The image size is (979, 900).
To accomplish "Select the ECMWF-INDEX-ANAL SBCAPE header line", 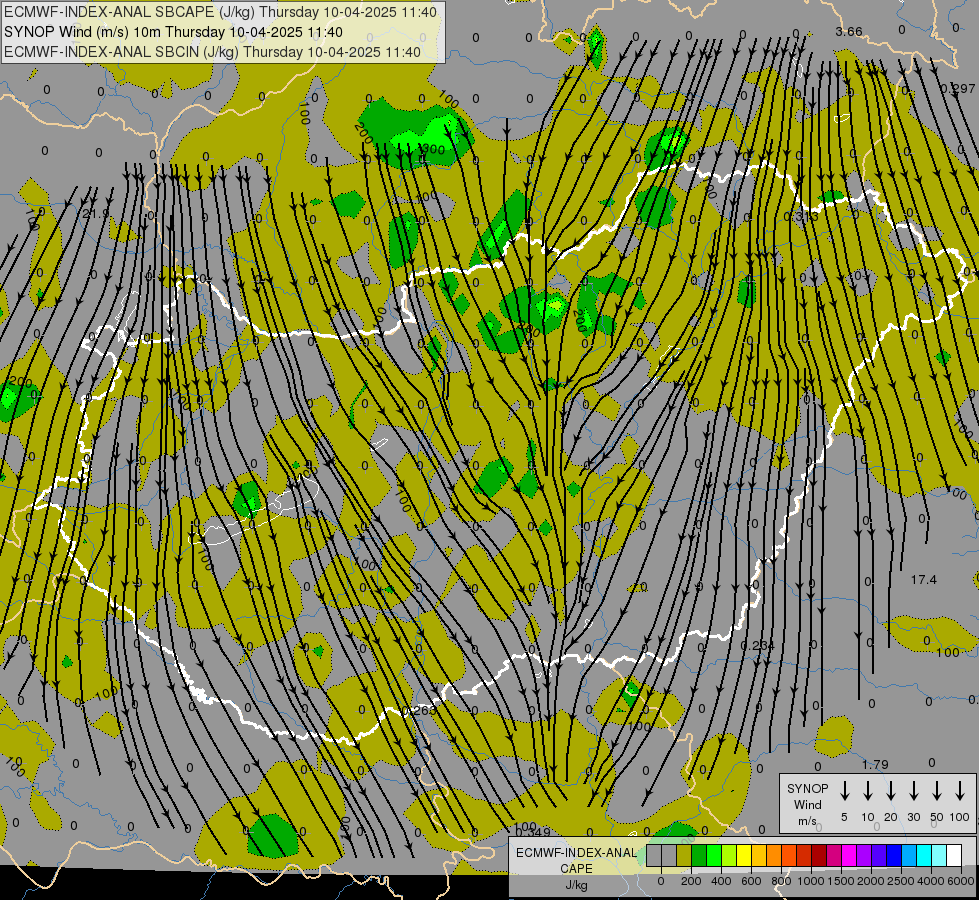I will pos(220,12).
